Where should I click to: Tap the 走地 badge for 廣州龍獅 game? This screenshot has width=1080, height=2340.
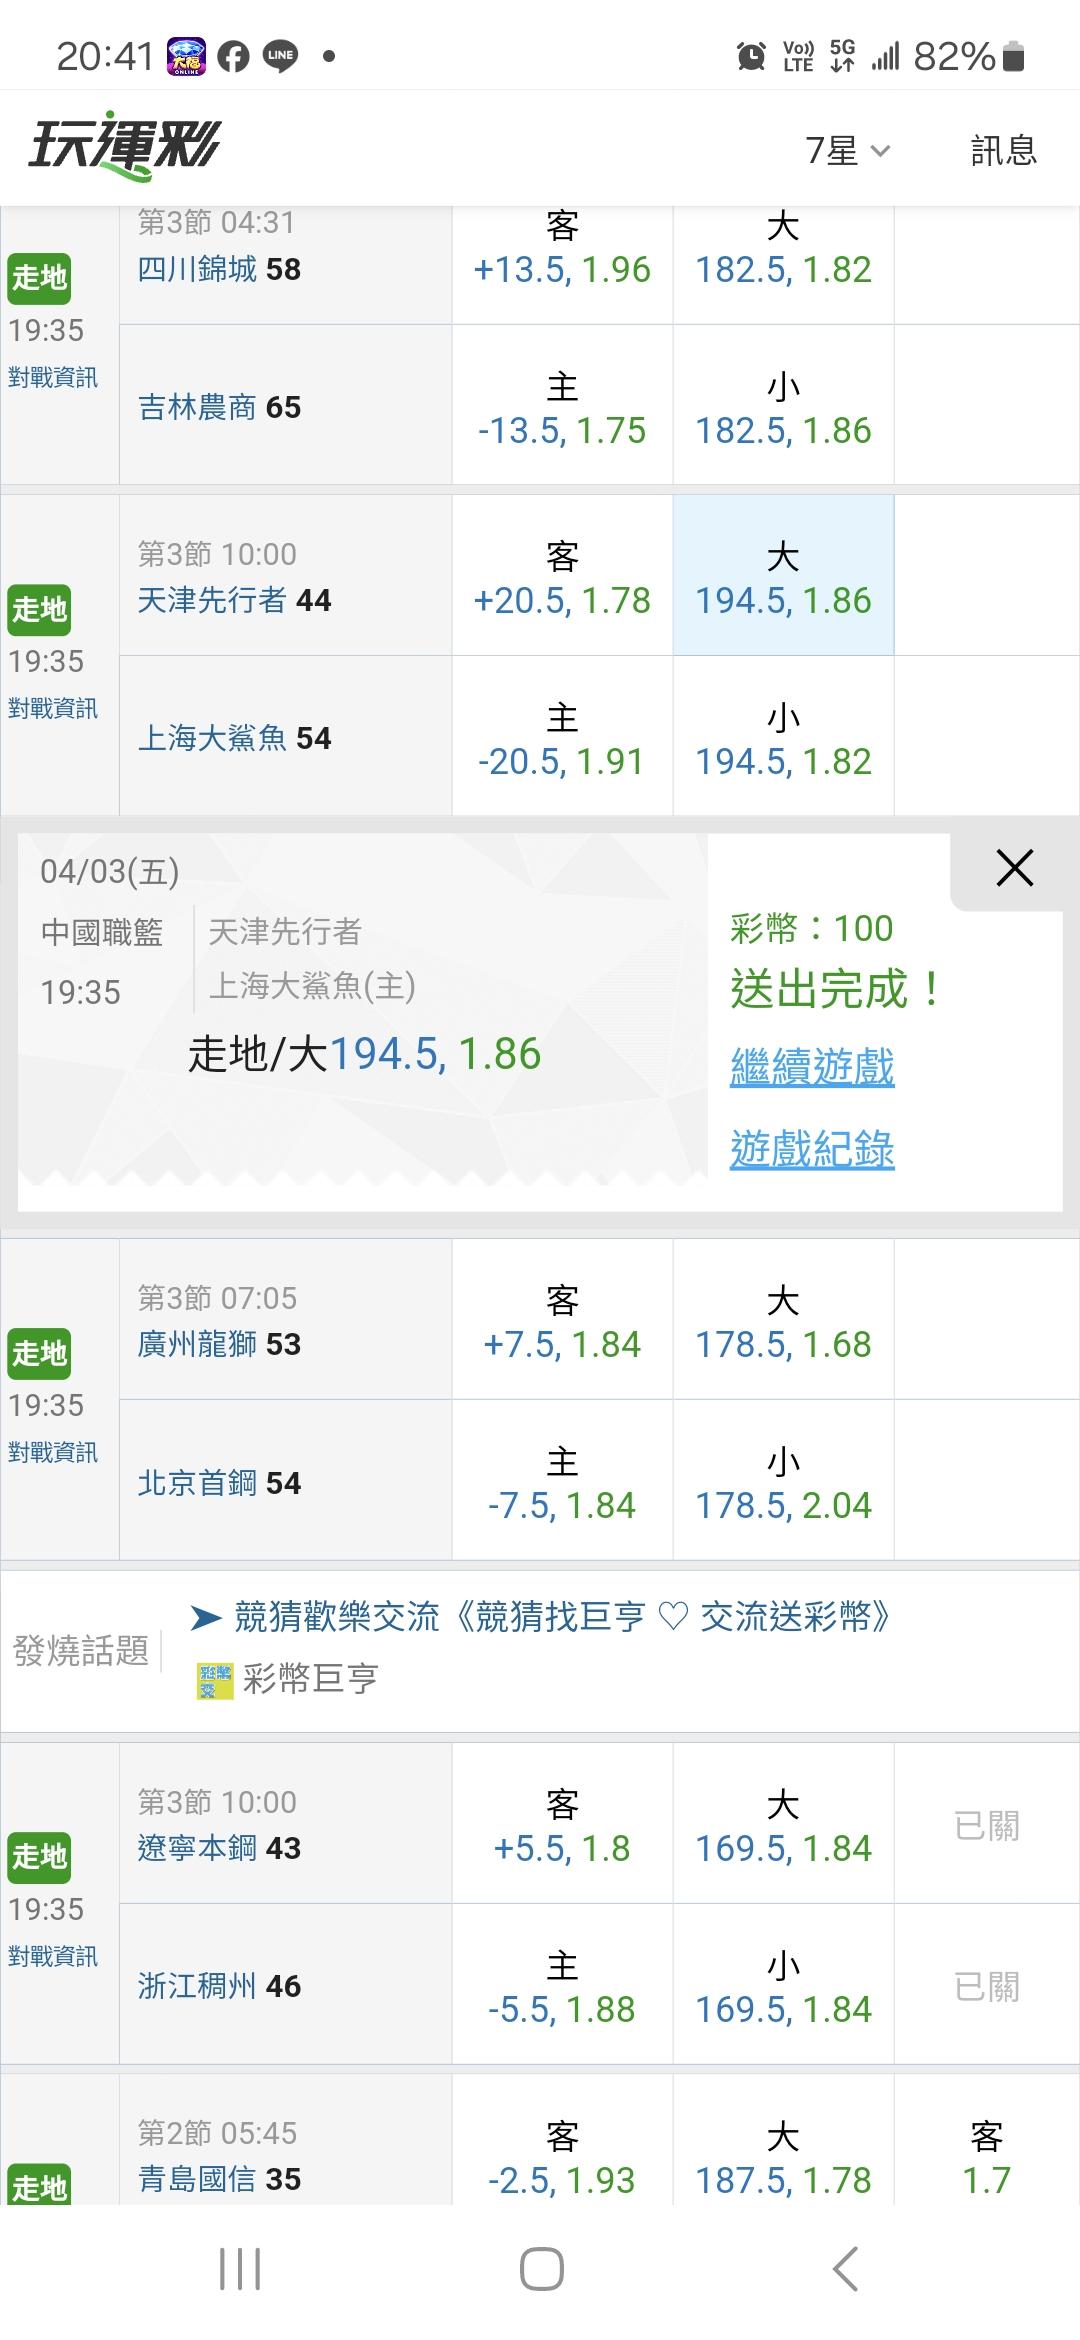39,1353
